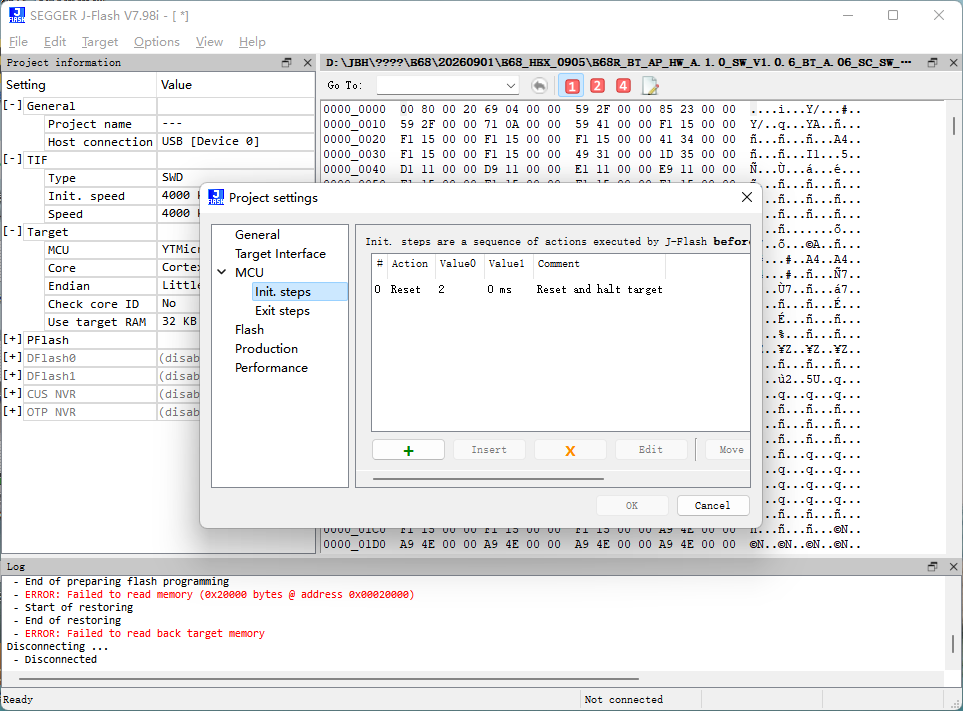963x711 pixels.
Task: Select Performance in settings tree
Action: click(x=271, y=368)
